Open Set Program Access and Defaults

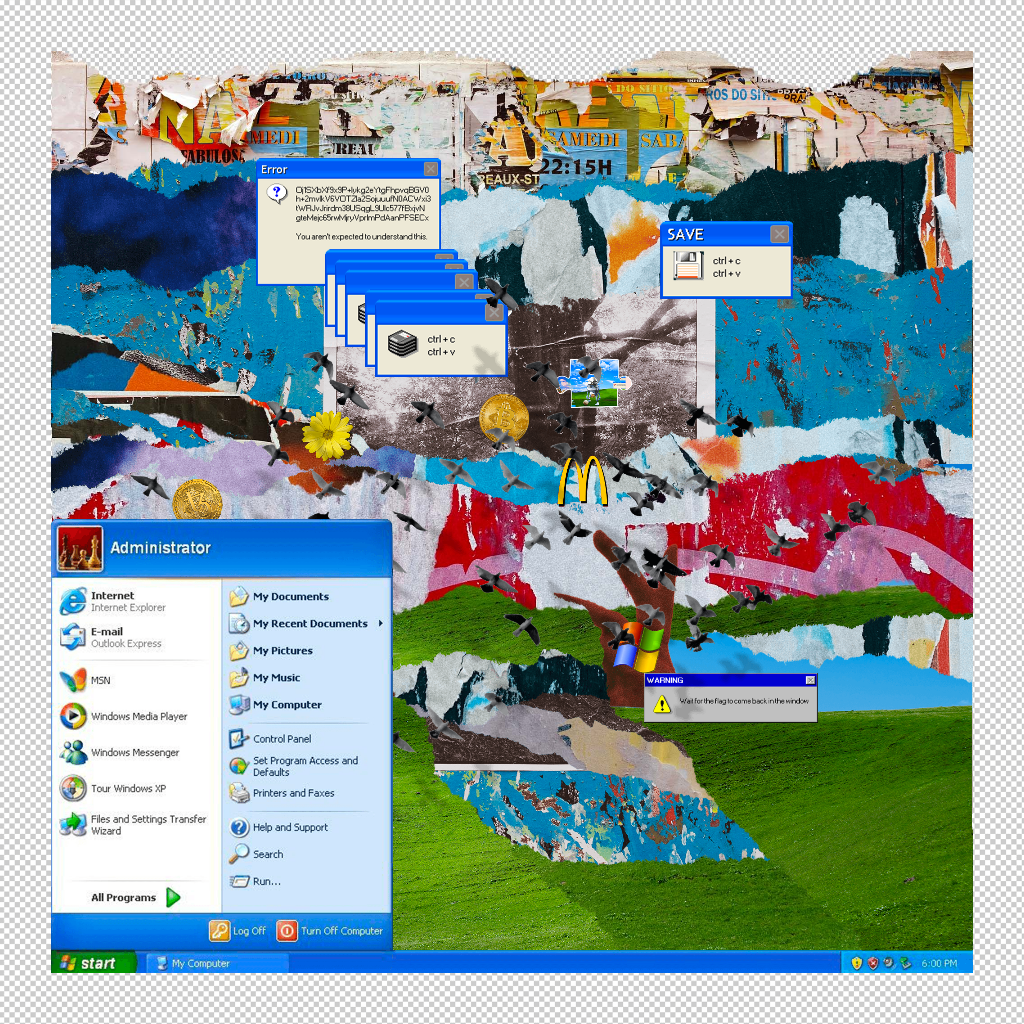(x=294, y=766)
